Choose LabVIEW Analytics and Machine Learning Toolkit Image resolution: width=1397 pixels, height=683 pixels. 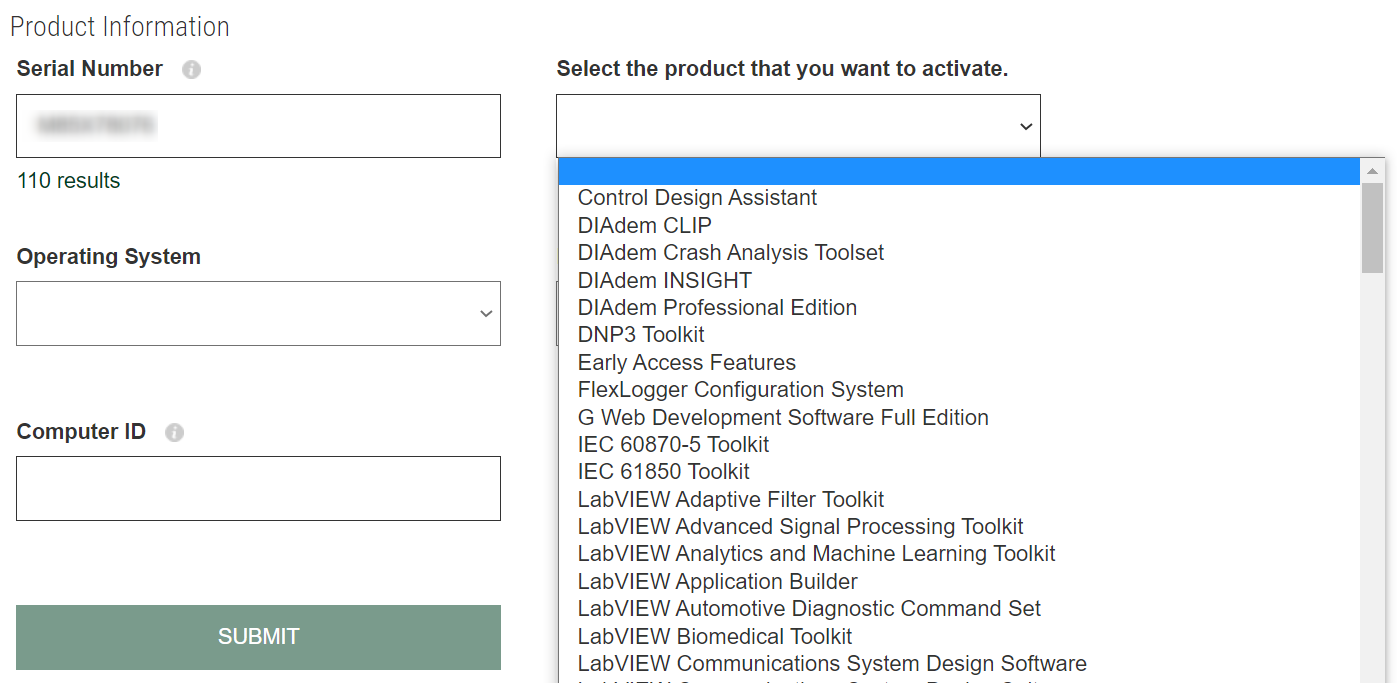pos(959,554)
